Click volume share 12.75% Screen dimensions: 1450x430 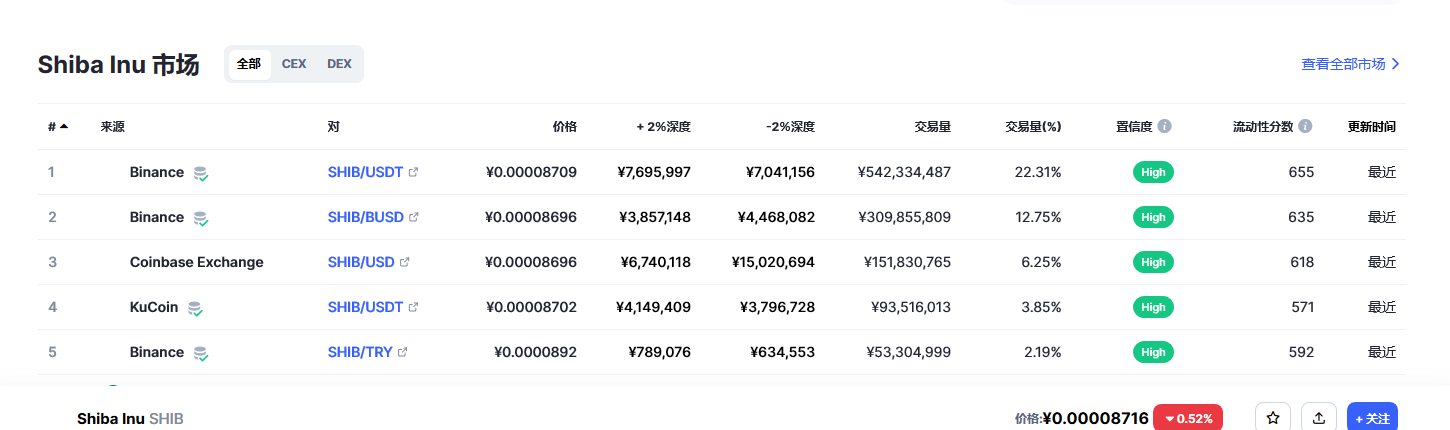(x=1038, y=217)
